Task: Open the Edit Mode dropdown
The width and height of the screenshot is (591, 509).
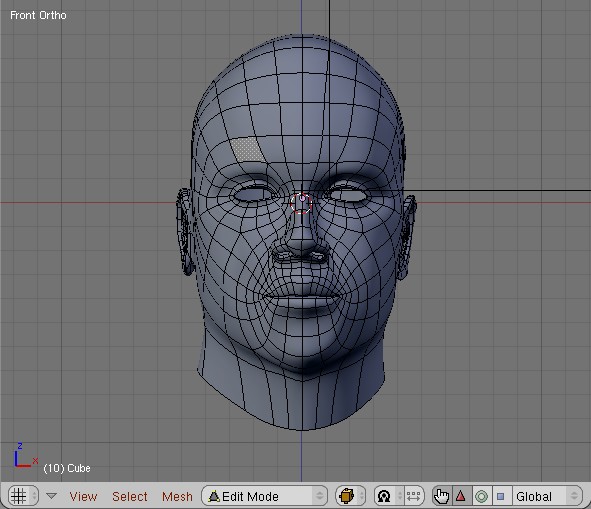Action: (x=265, y=496)
